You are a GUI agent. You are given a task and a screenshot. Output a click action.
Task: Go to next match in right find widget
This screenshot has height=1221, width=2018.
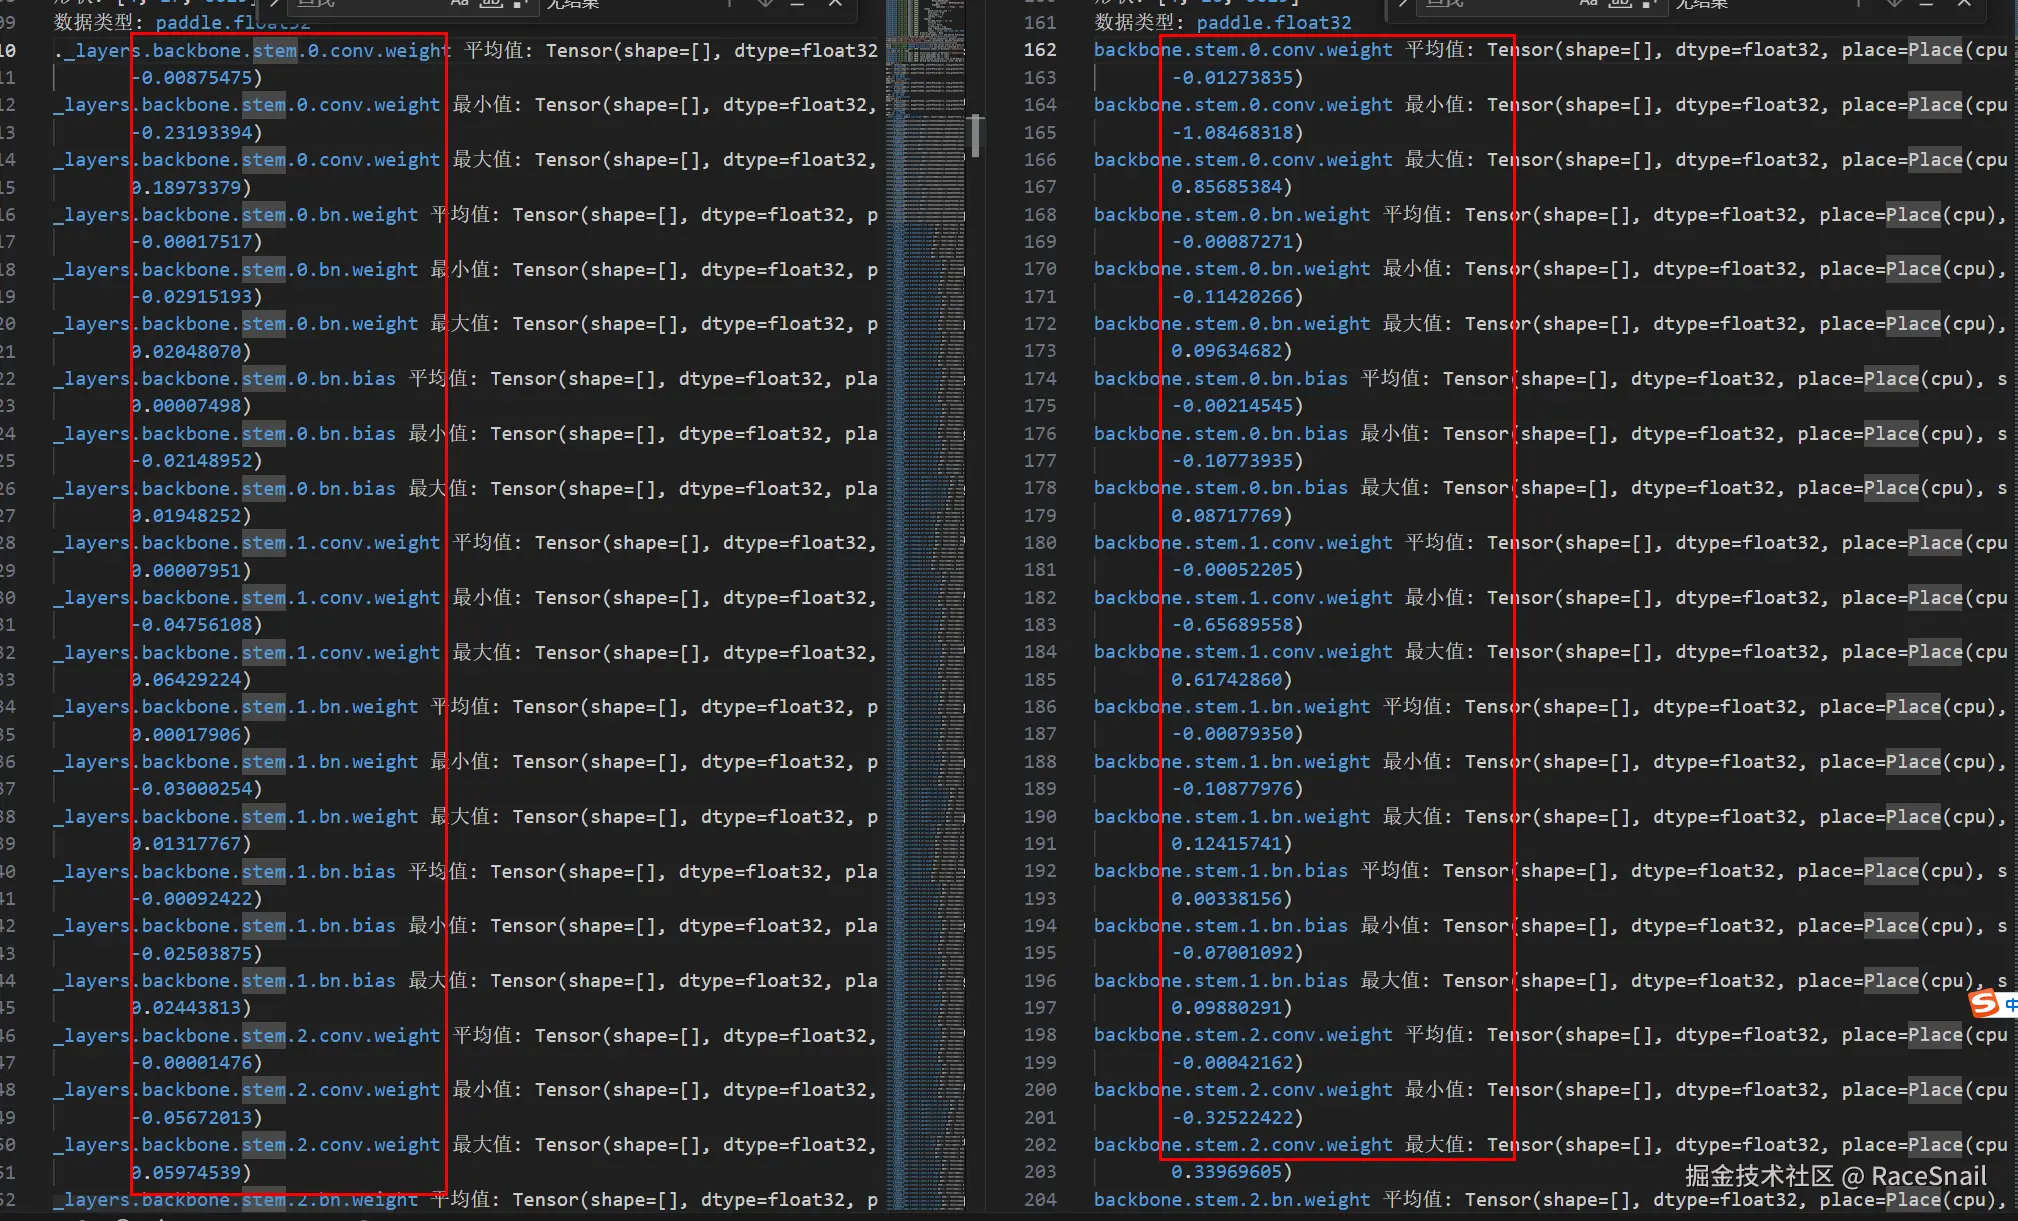[1894, 3]
